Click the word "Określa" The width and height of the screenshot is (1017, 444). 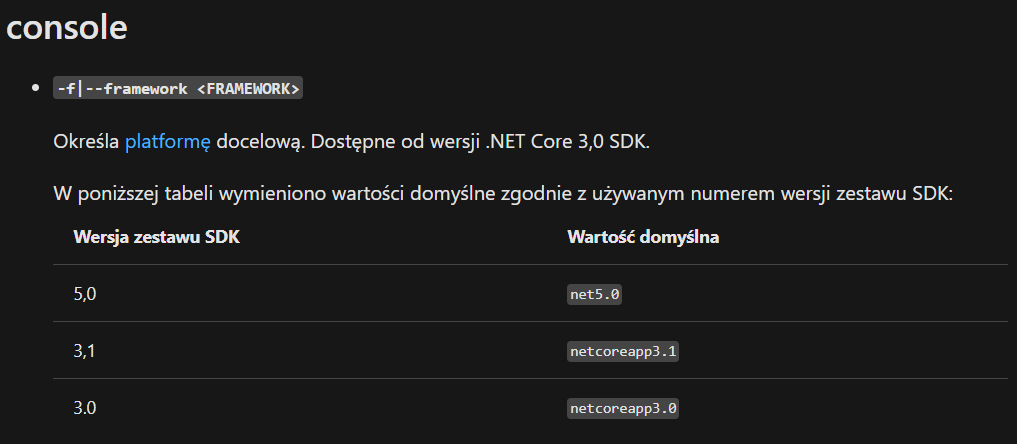[86, 142]
